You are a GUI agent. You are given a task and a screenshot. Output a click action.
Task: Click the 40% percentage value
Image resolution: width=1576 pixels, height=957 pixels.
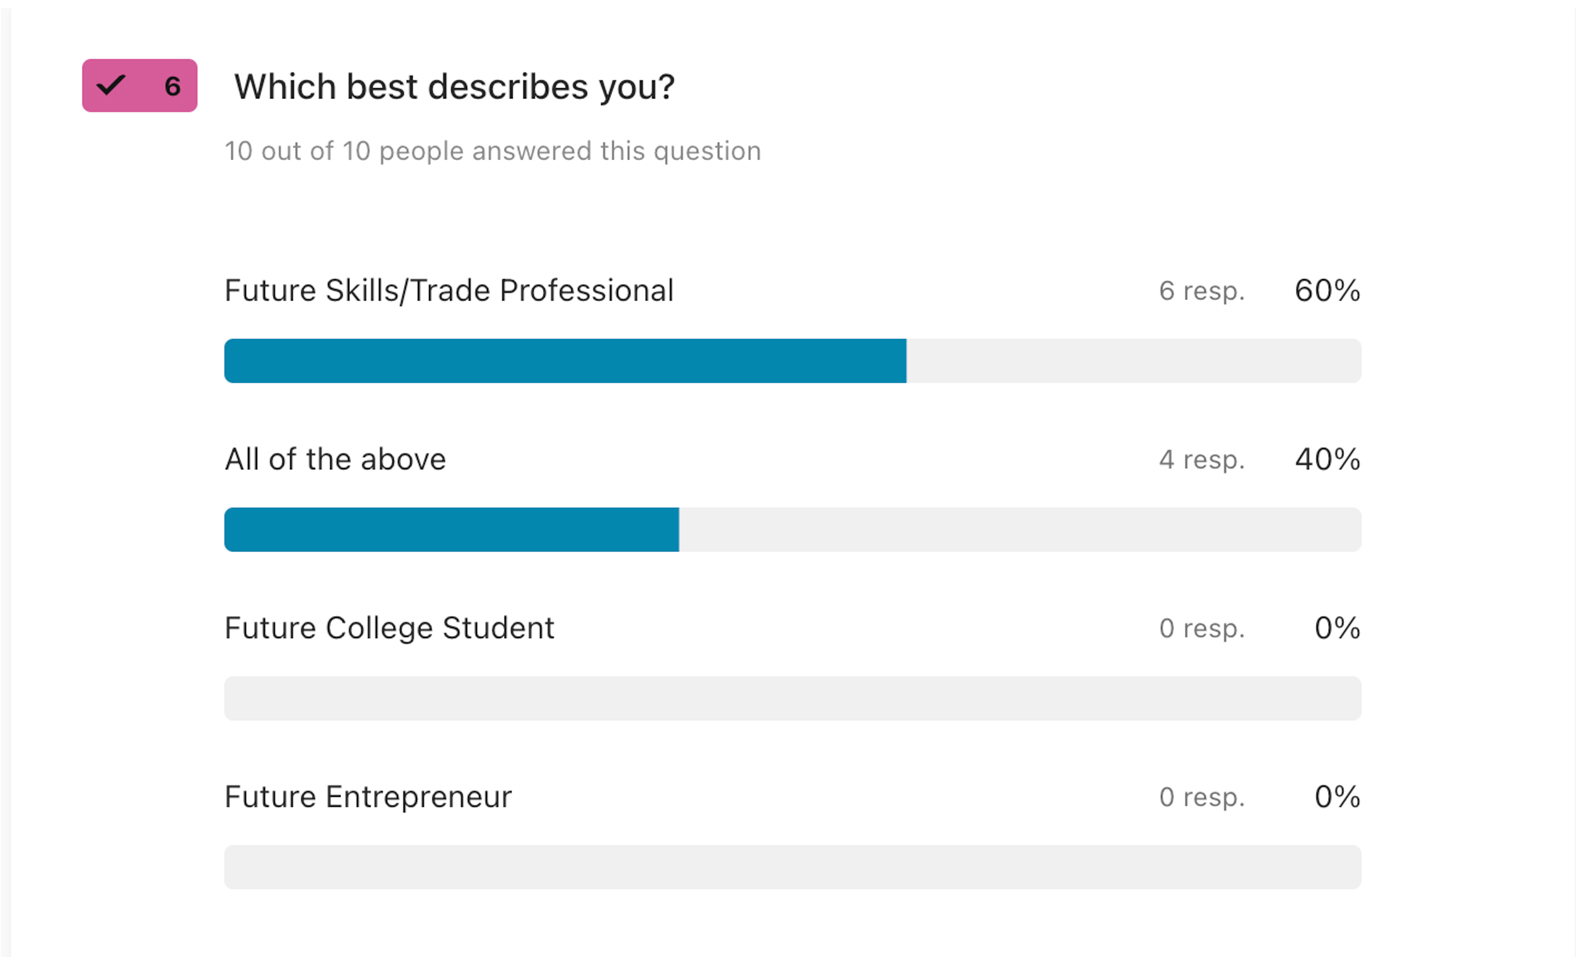click(x=1327, y=460)
